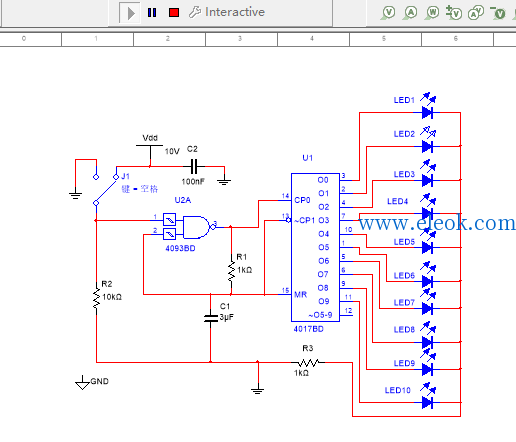
Task: Select the LED5 diode symbol
Action: coord(427,248)
